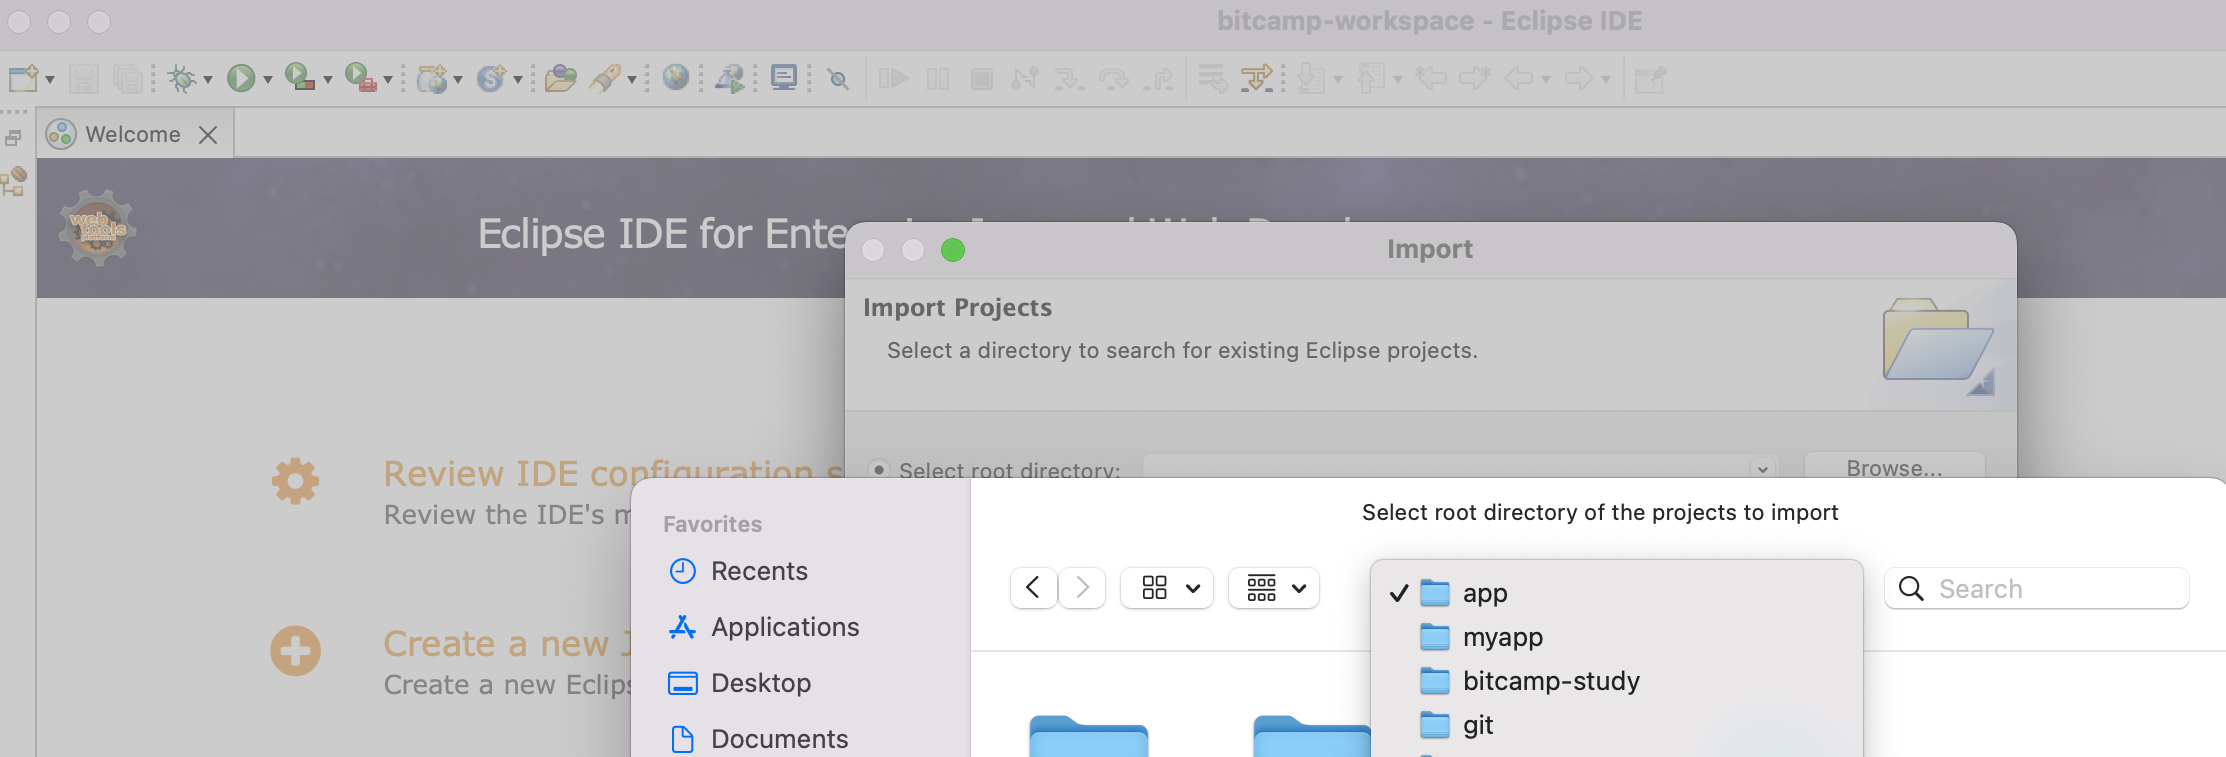Close the Welcome tab
The image size is (2226, 757).
(208, 135)
